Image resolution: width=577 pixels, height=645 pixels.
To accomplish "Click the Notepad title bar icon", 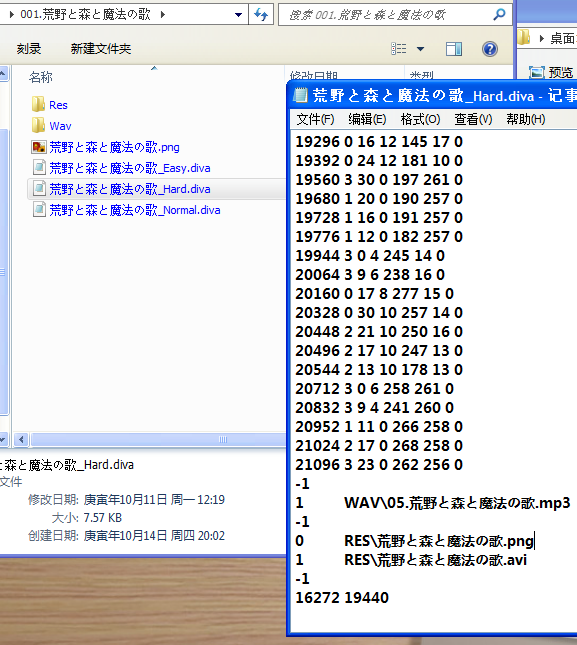I will click(301, 95).
